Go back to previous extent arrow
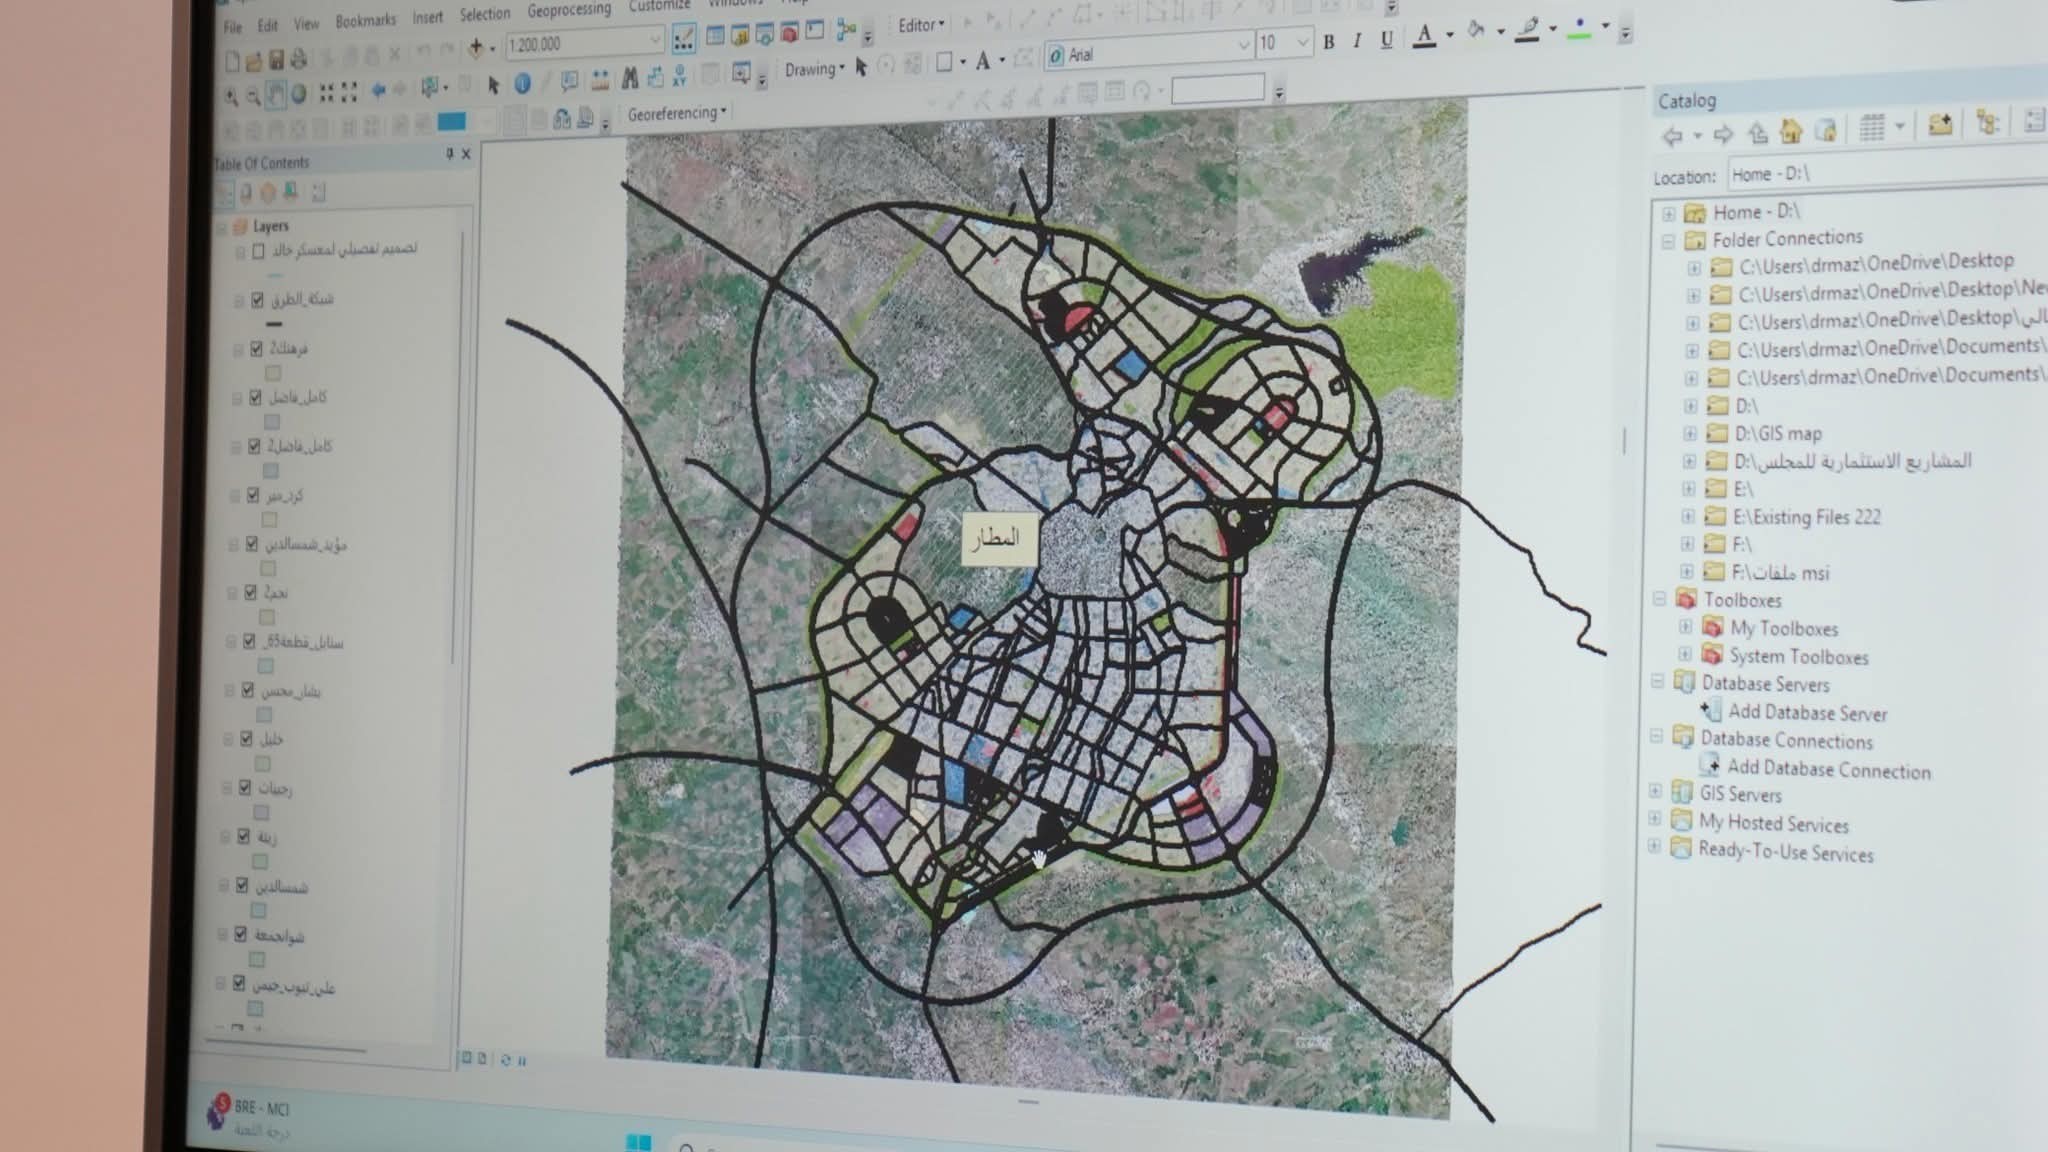Image resolution: width=2048 pixels, height=1152 pixels. pyautogui.click(x=378, y=91)
